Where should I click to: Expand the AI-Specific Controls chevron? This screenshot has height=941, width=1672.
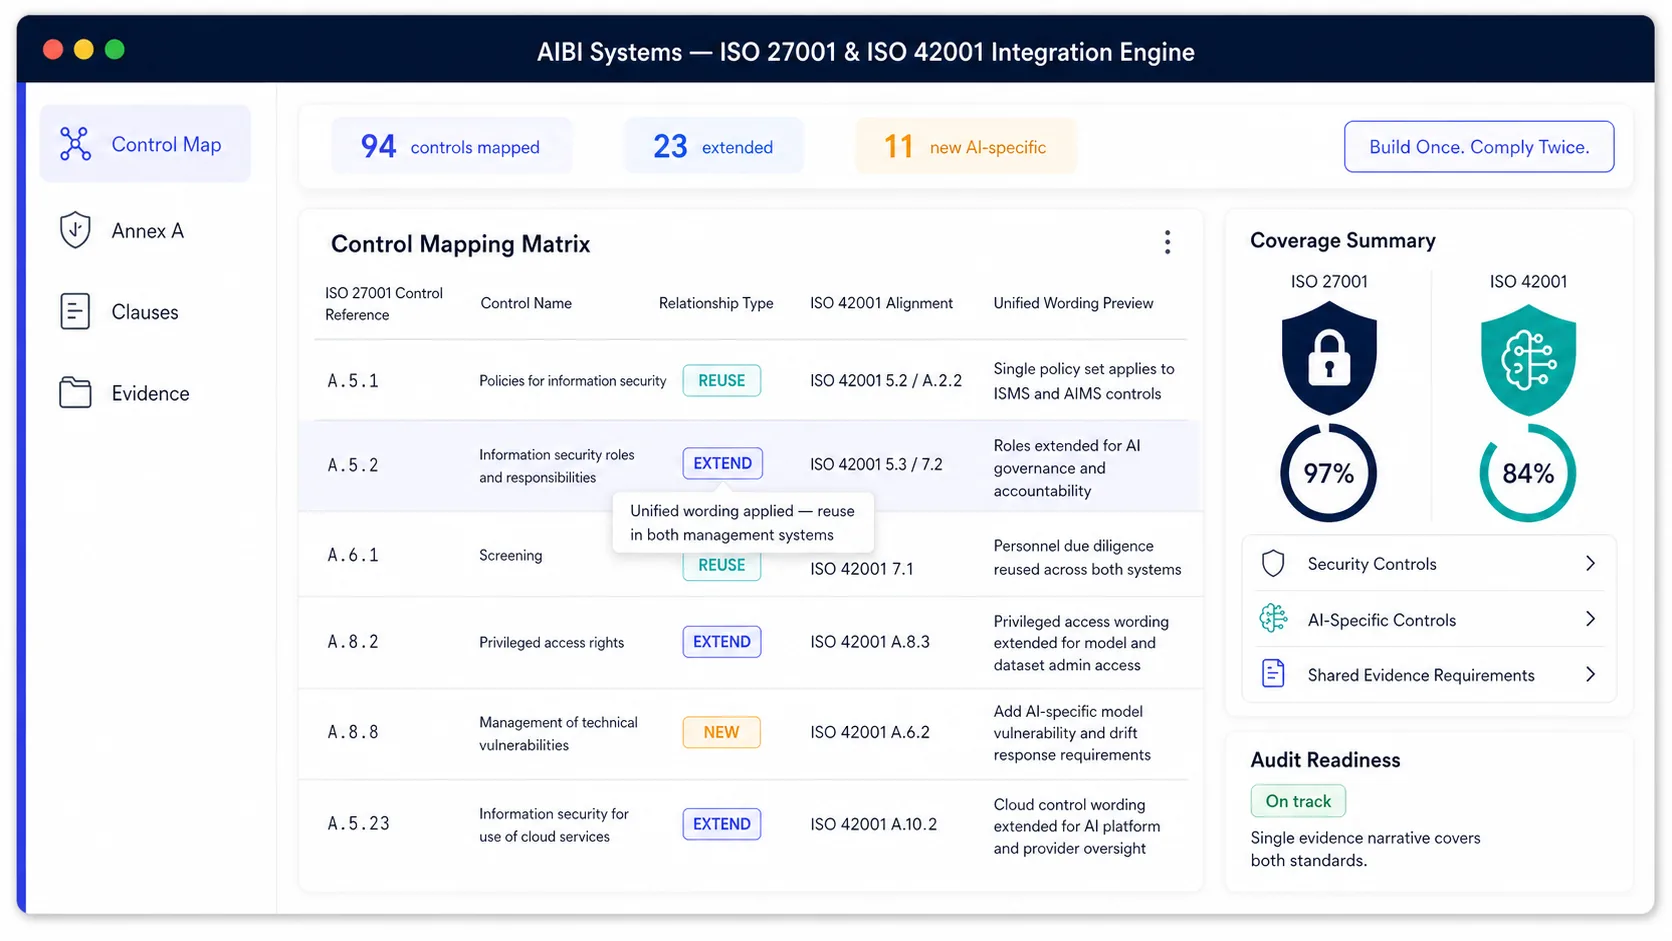pyautogui.click(x=1590, y=619)
